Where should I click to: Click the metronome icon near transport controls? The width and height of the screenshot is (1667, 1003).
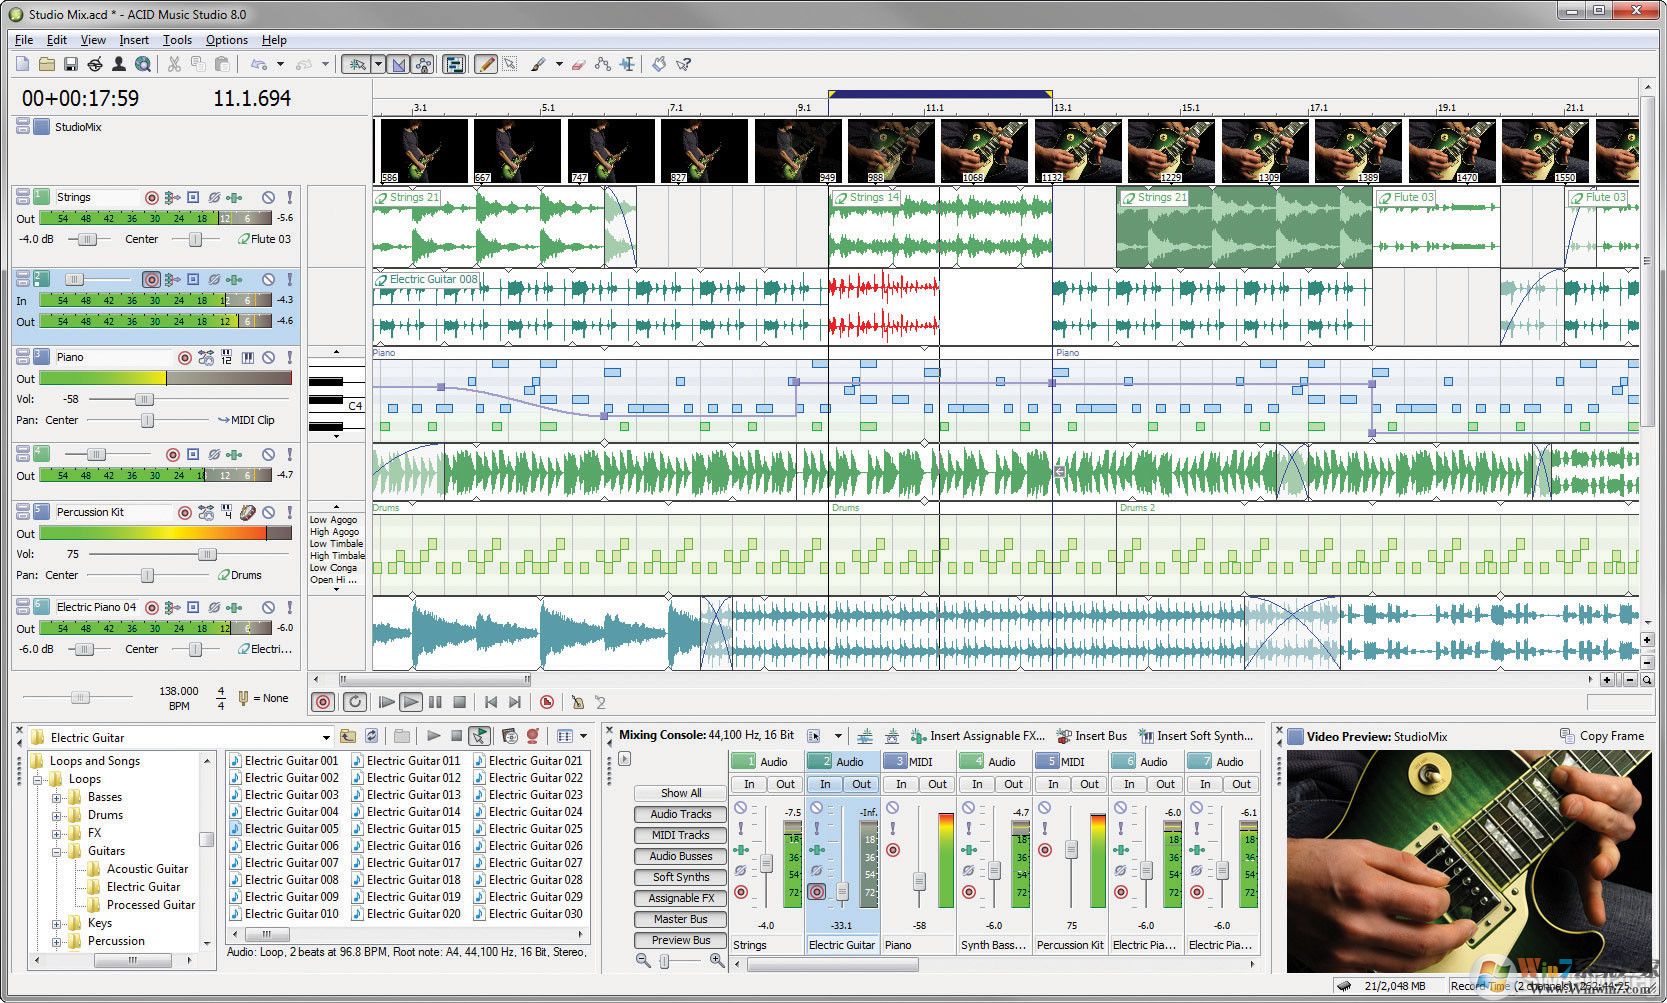click(578, 701)
